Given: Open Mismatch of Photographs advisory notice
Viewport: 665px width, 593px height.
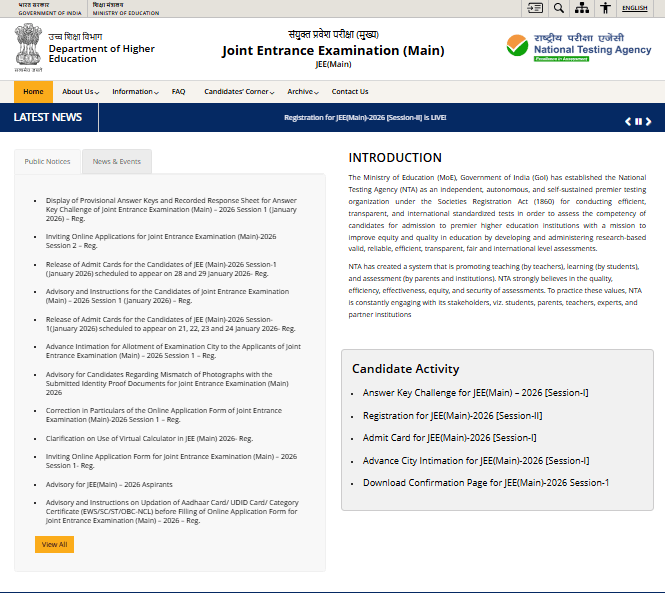Looking at the screenshot, I should pyautogui.click(x=167, y=383).
